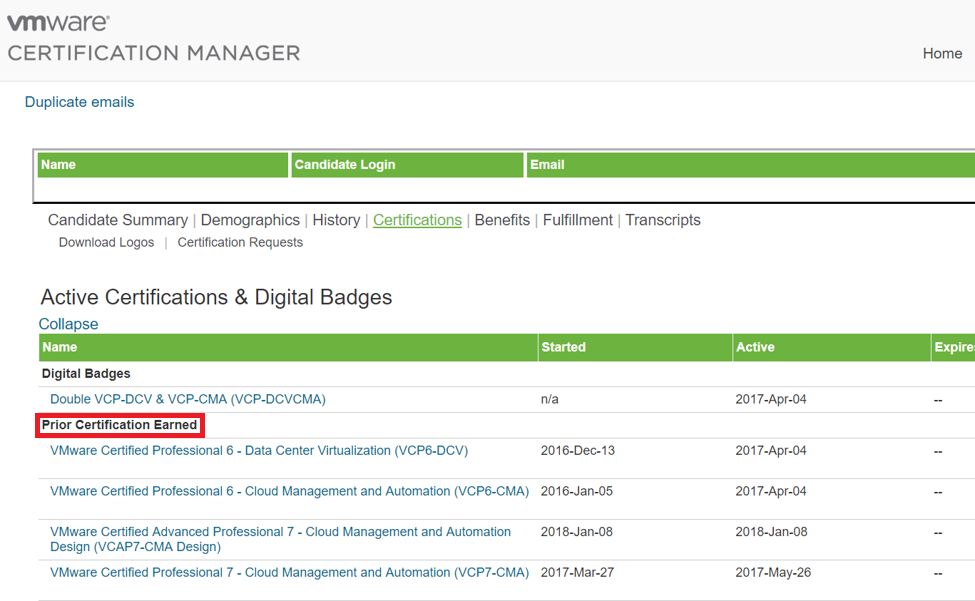Click the Candidate Login column header
Screen dimensions: 975x601
pyautogui.click(x=345, y=165)
